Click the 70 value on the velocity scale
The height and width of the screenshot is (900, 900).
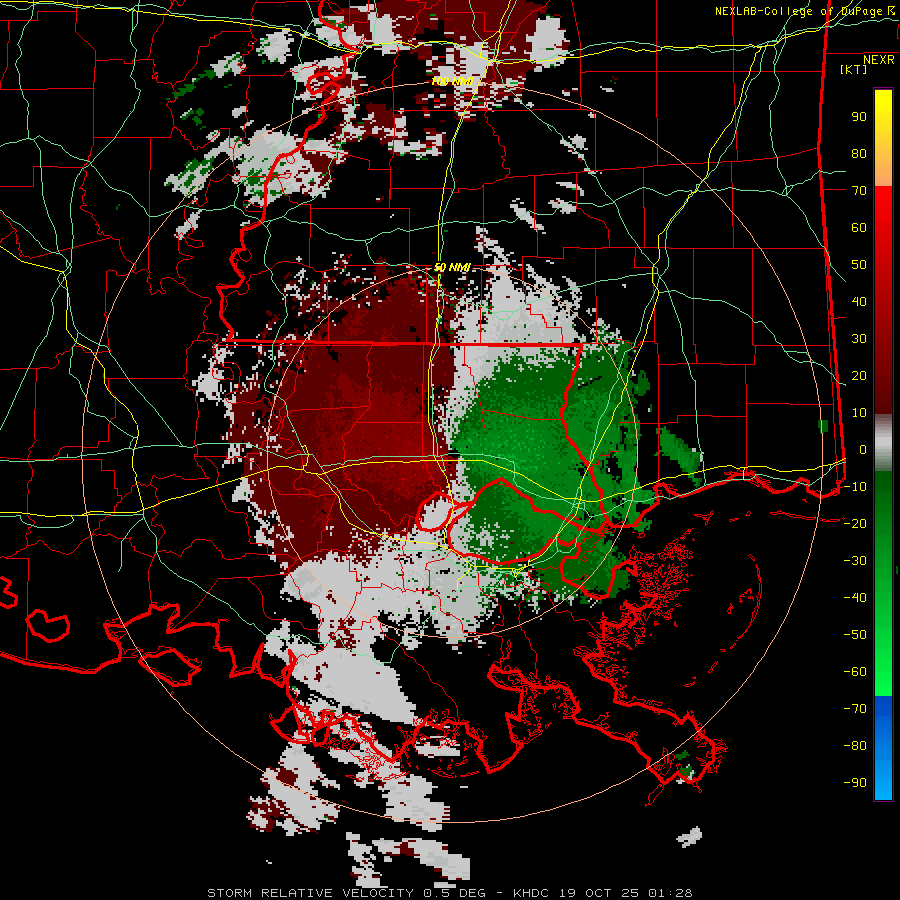tap(859, 191)
